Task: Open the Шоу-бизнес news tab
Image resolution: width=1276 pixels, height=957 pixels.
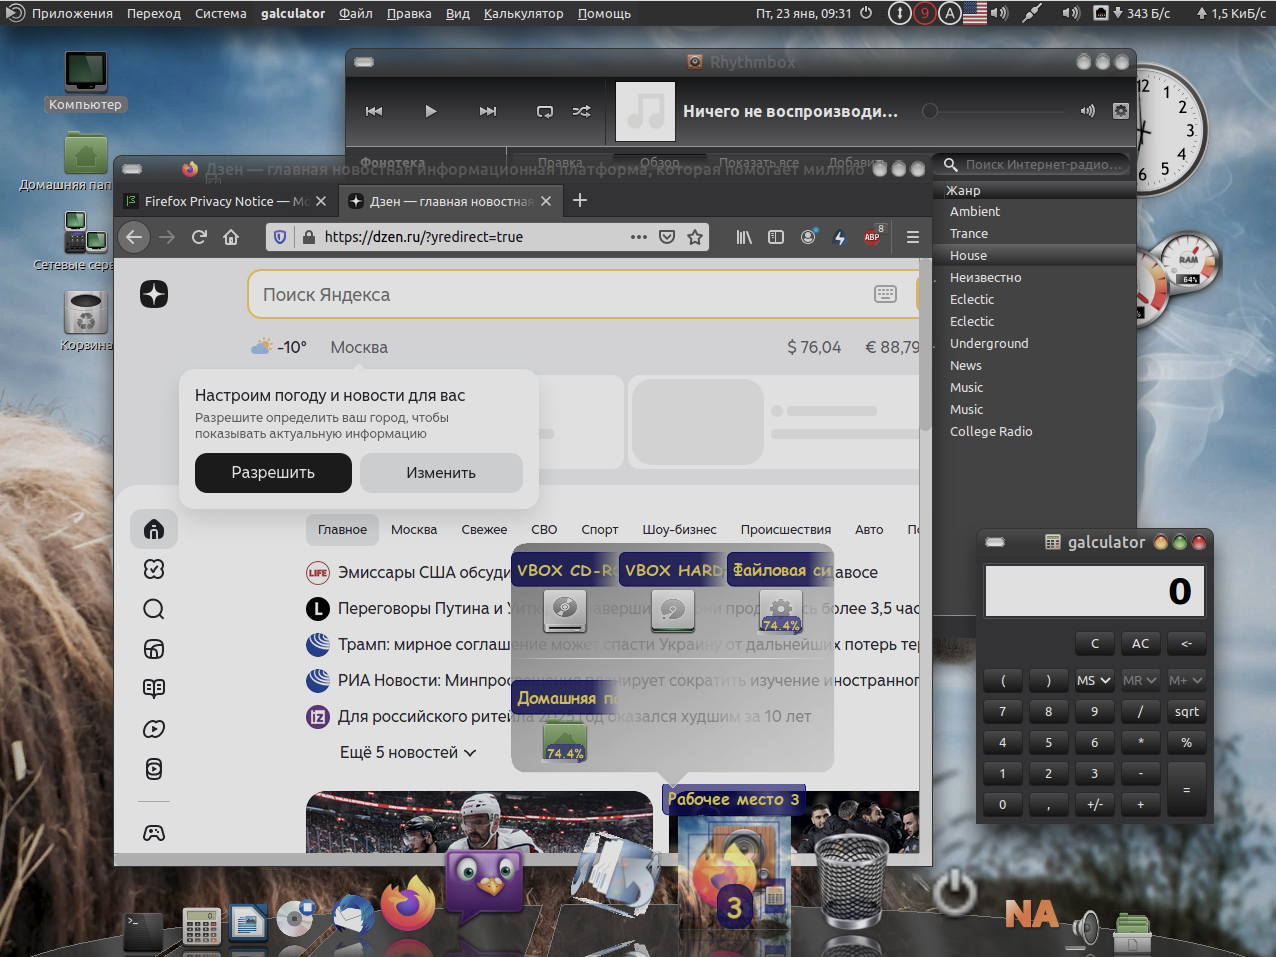Action: [x=679, y=530]
